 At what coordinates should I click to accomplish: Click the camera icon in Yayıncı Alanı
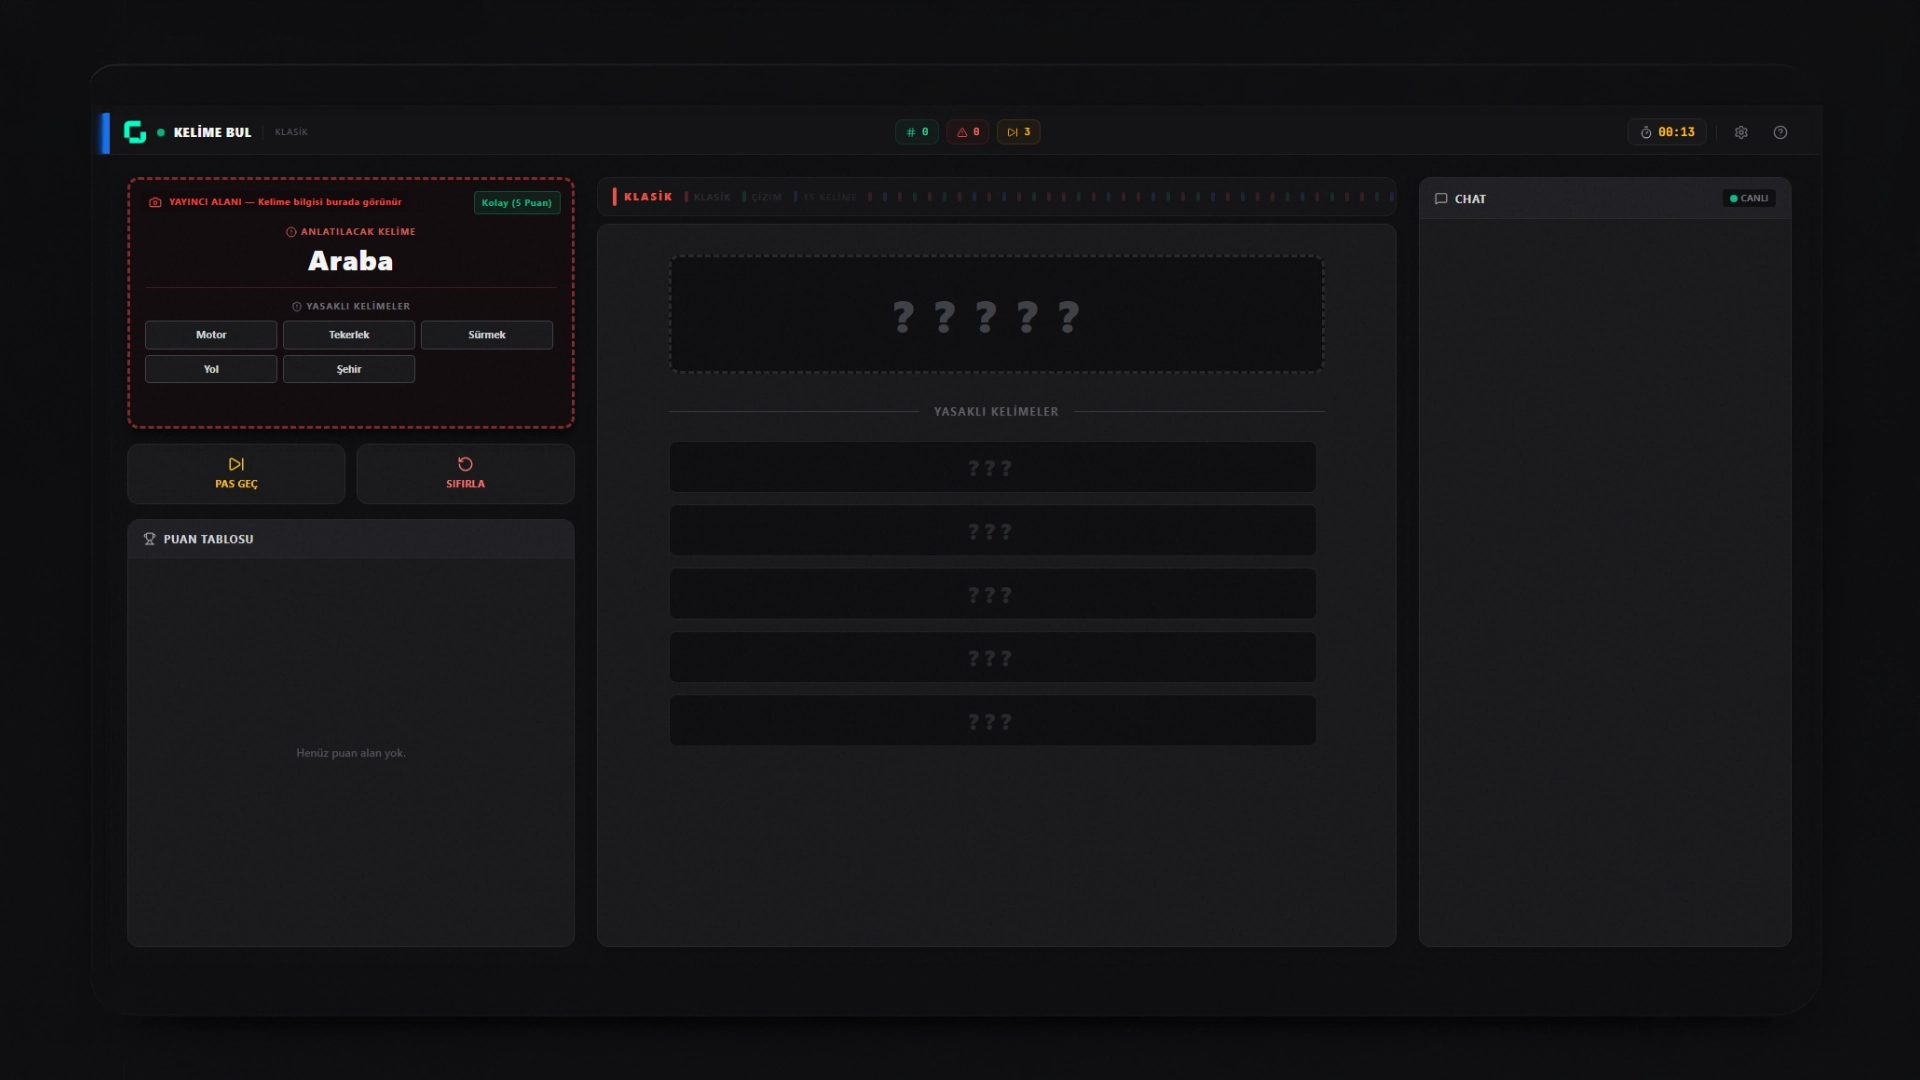point(155,202)
